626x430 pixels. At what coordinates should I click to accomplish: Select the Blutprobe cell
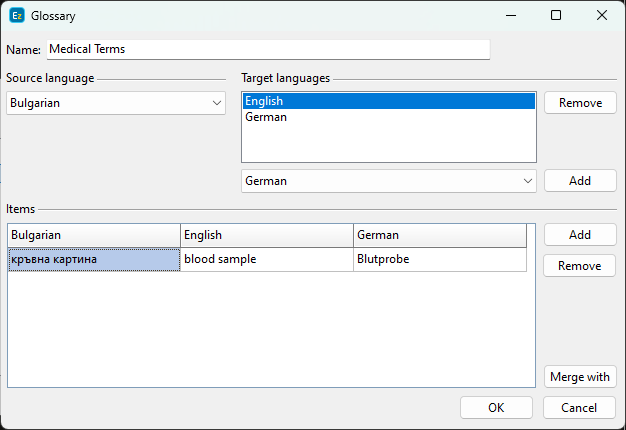pyautogui.click(x=440, y=259)
